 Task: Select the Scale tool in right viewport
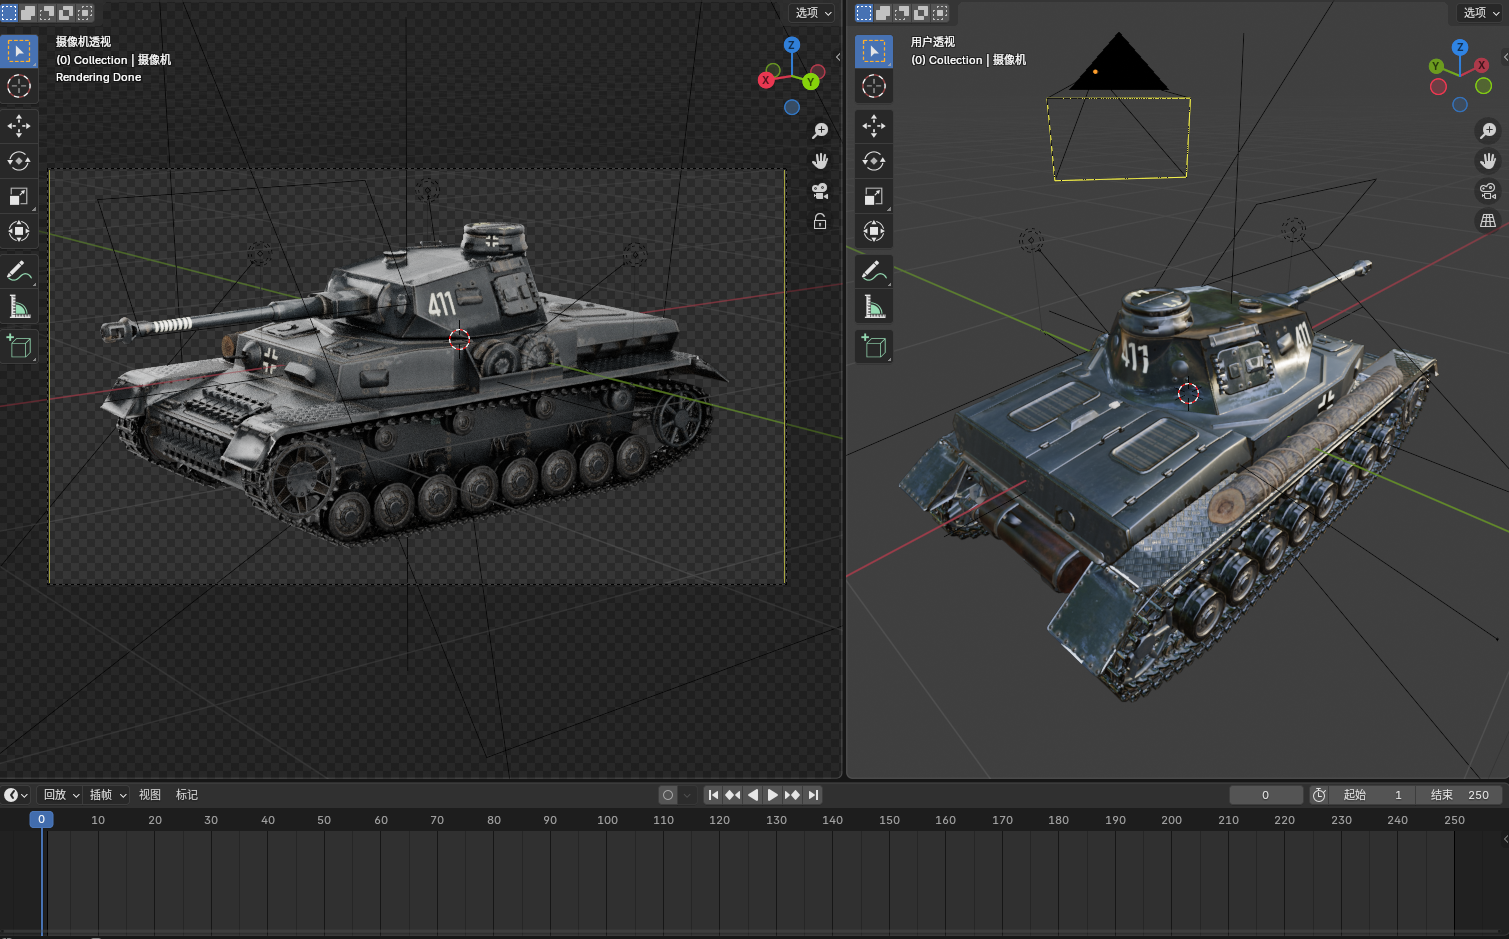pos(874,197)
